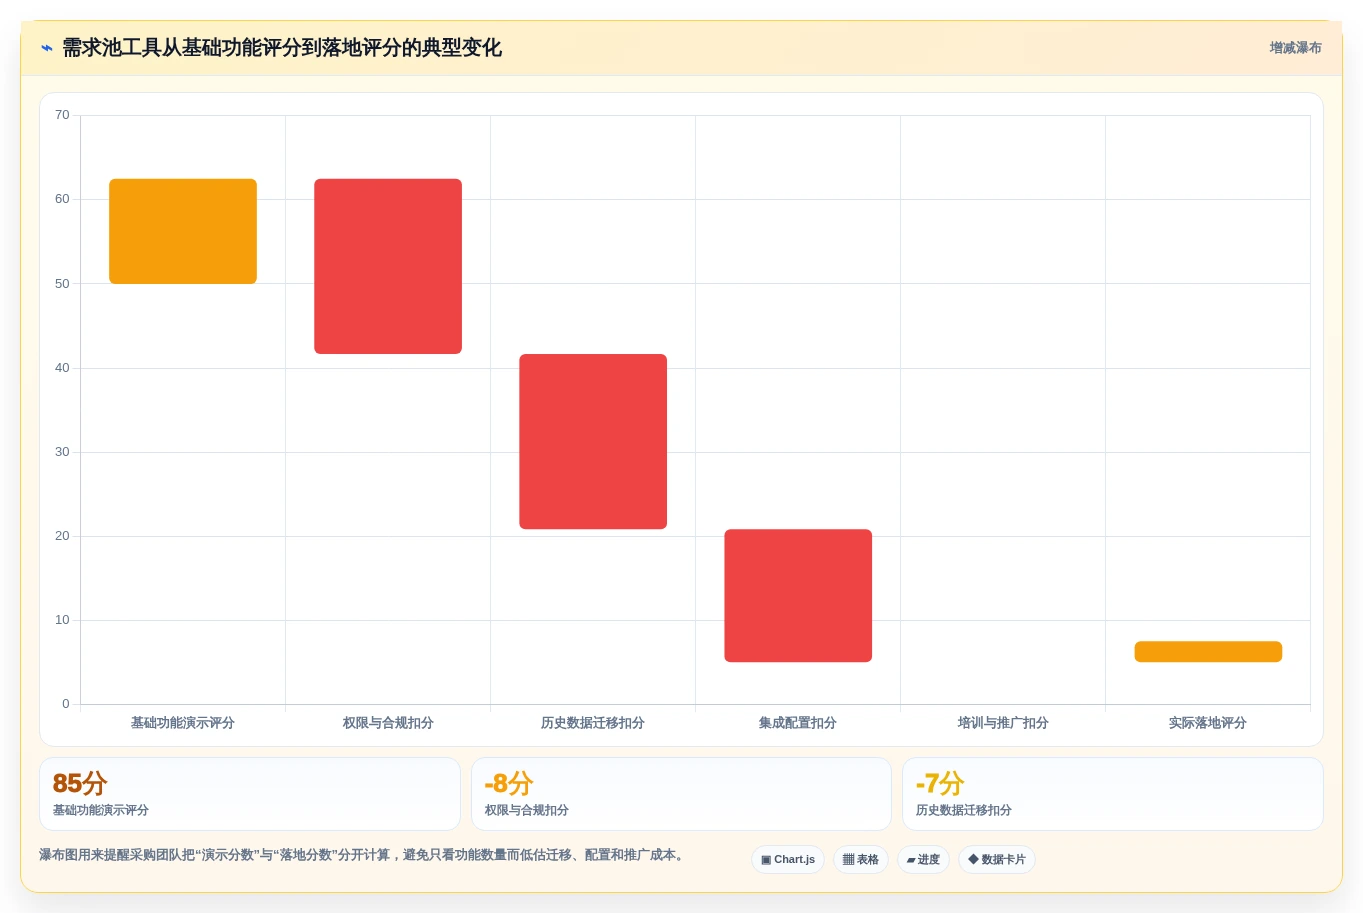1363x913 pixels.
Task: Click the y-axis value 30
Action: pos(62,452)
